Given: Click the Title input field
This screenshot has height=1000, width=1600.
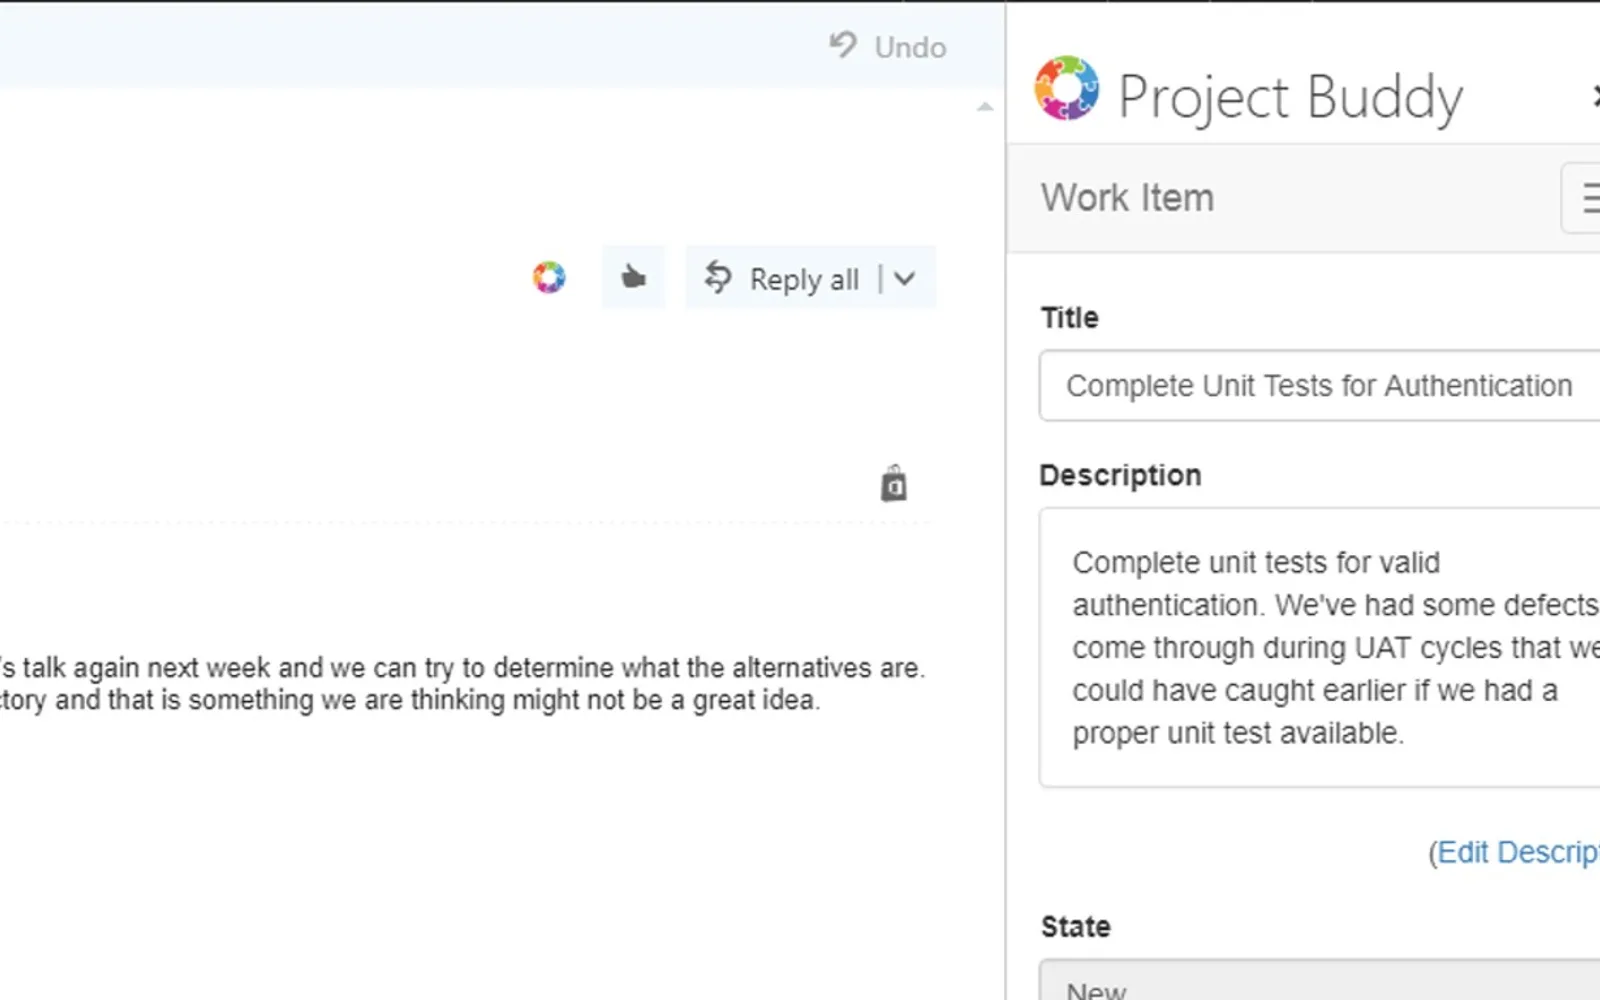Looking at the screenshot, I should coord(1320,385).
